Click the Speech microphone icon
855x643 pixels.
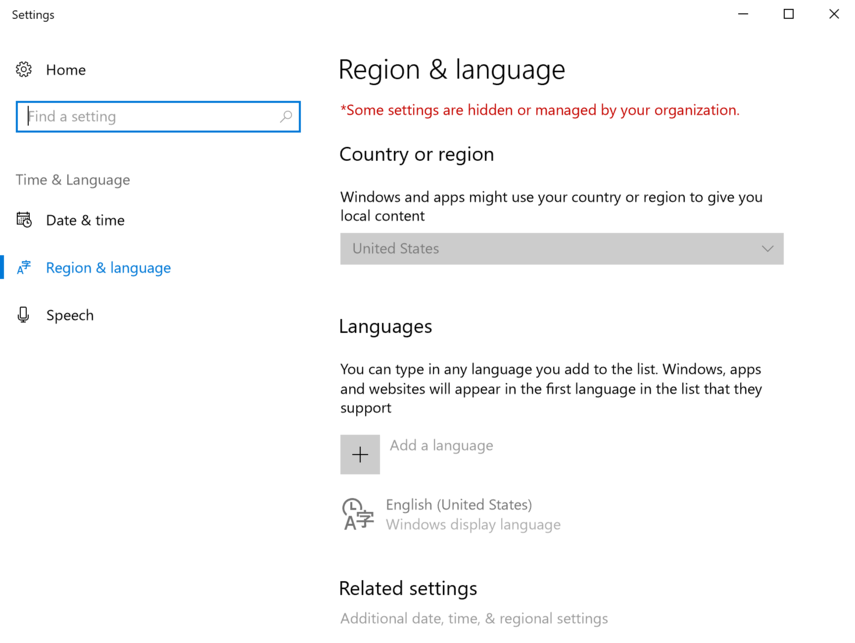[24, 315]
